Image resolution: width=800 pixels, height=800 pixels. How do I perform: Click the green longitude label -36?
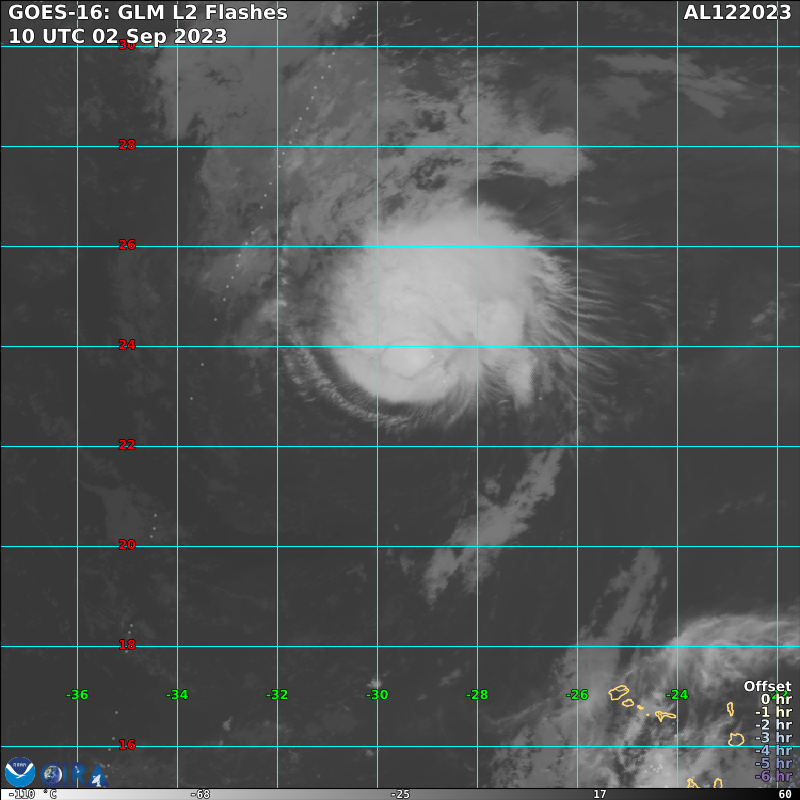[77, 694]
